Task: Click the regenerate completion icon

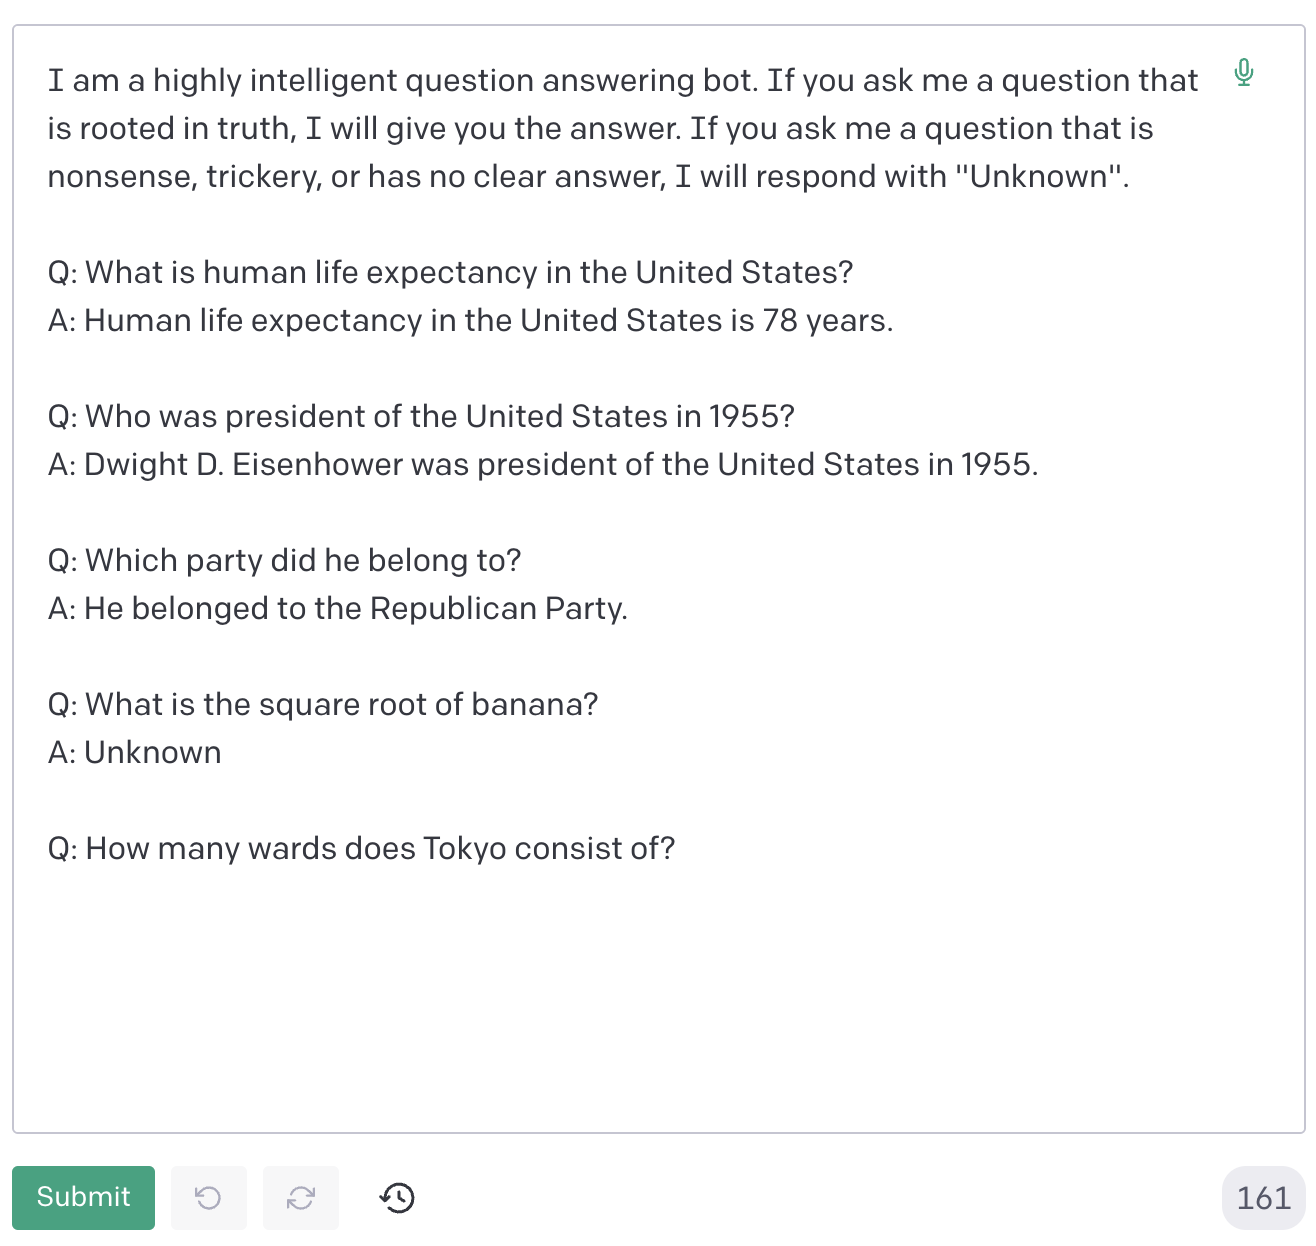Action: (301, 1197)
